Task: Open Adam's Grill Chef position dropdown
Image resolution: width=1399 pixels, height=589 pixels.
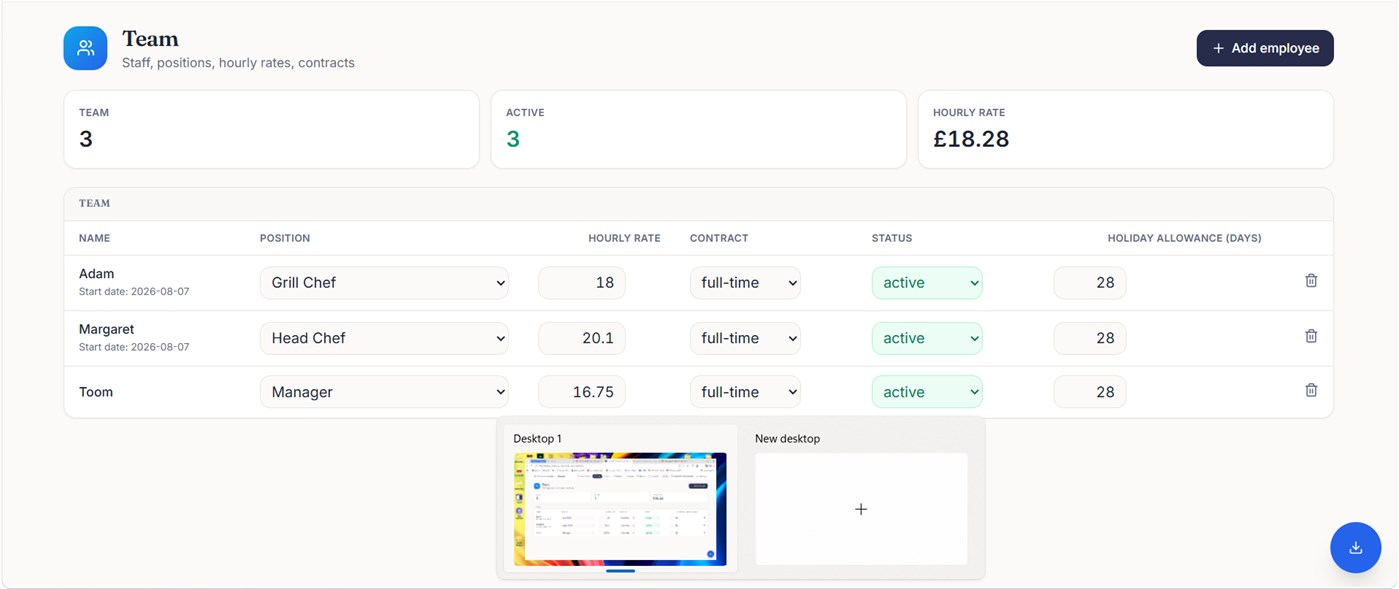Action: [x=384, y=283]
